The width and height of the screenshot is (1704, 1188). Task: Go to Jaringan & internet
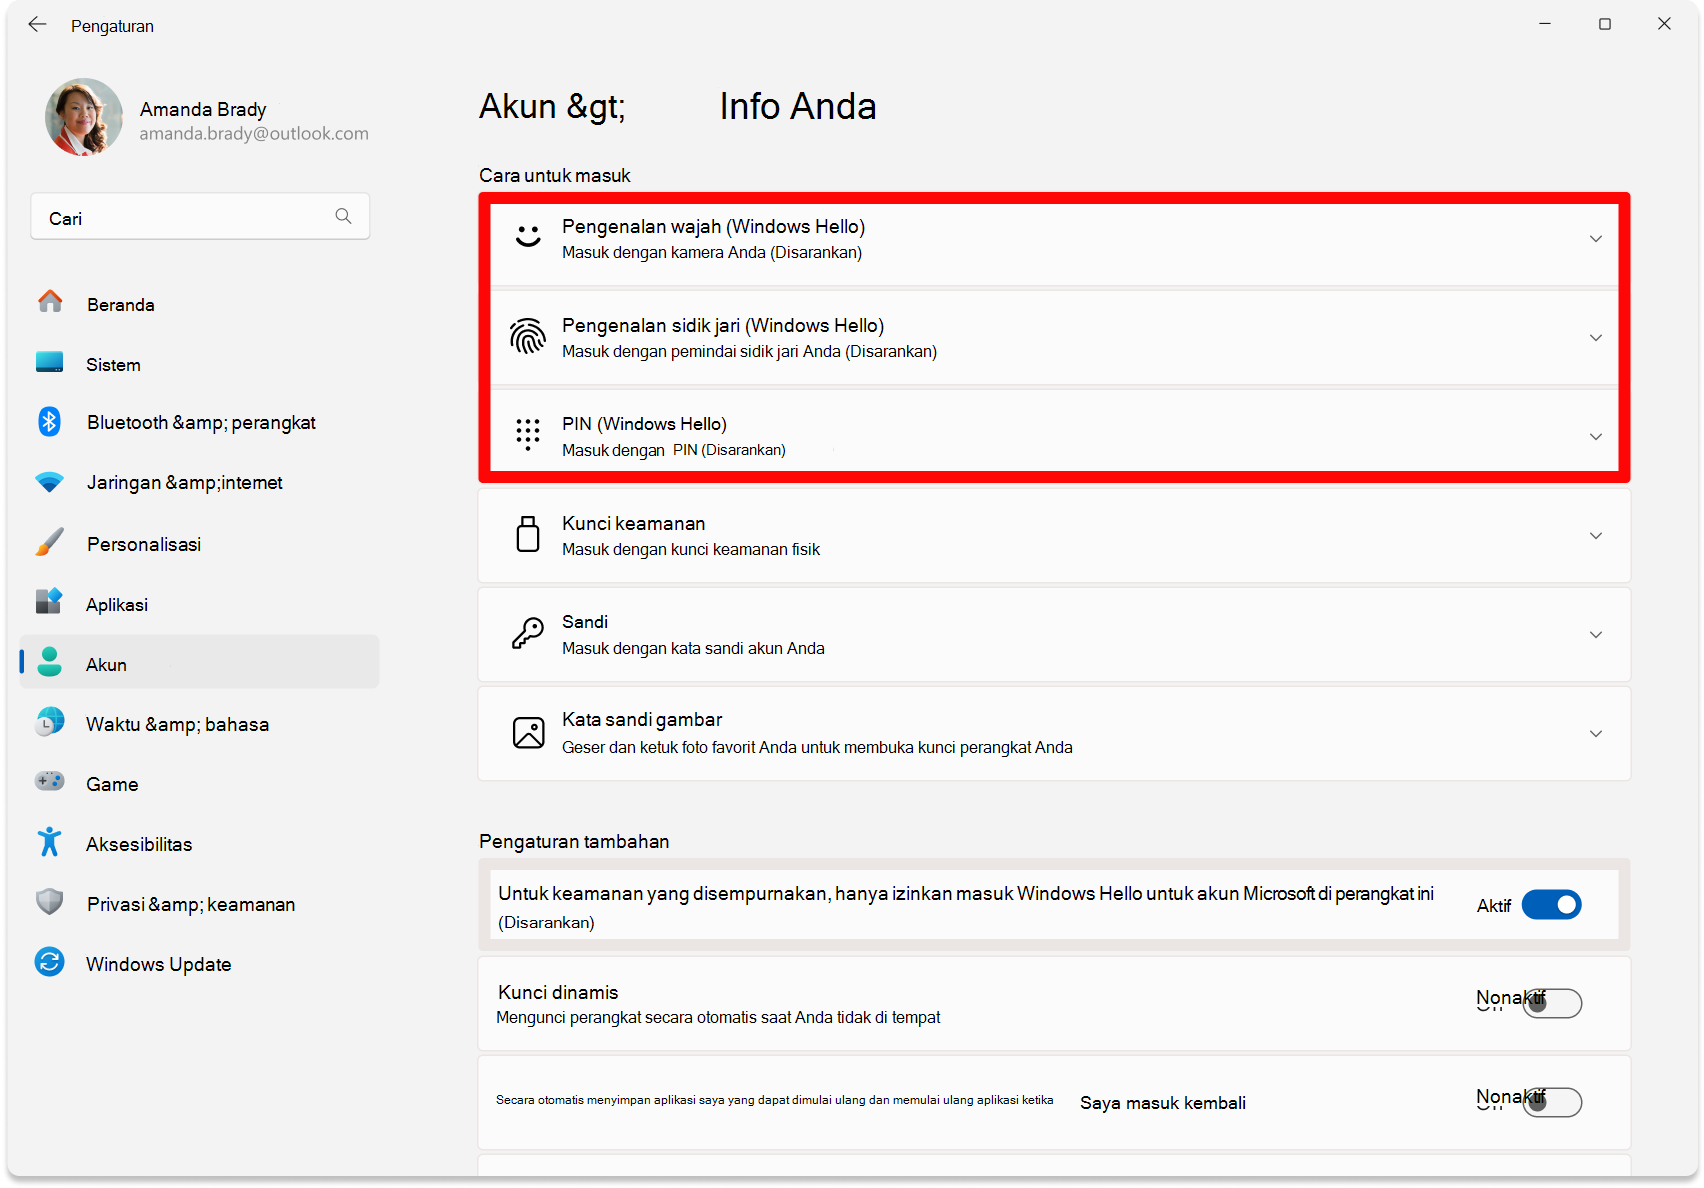200,483
